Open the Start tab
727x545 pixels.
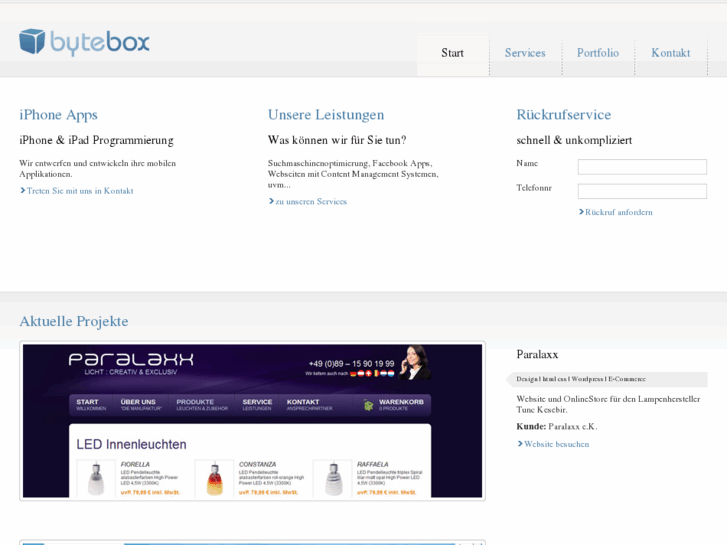click(x=453, y=53)
